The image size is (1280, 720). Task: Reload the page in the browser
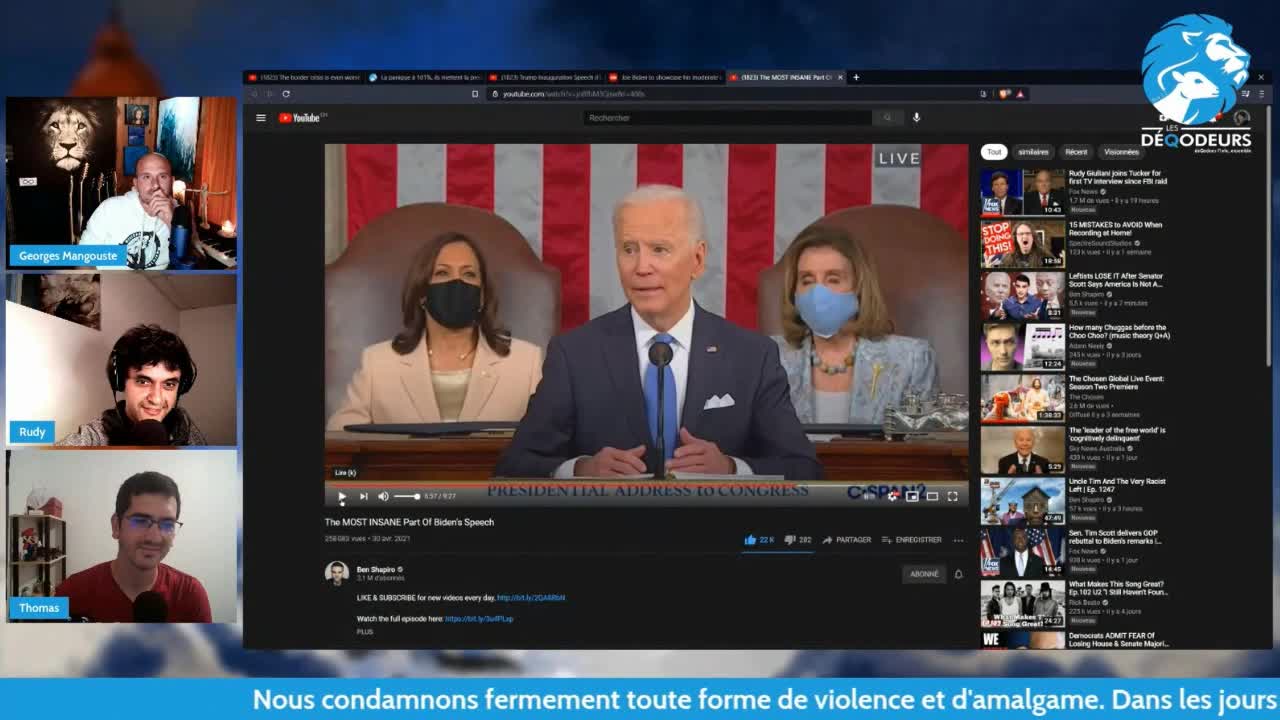(286, 94)
